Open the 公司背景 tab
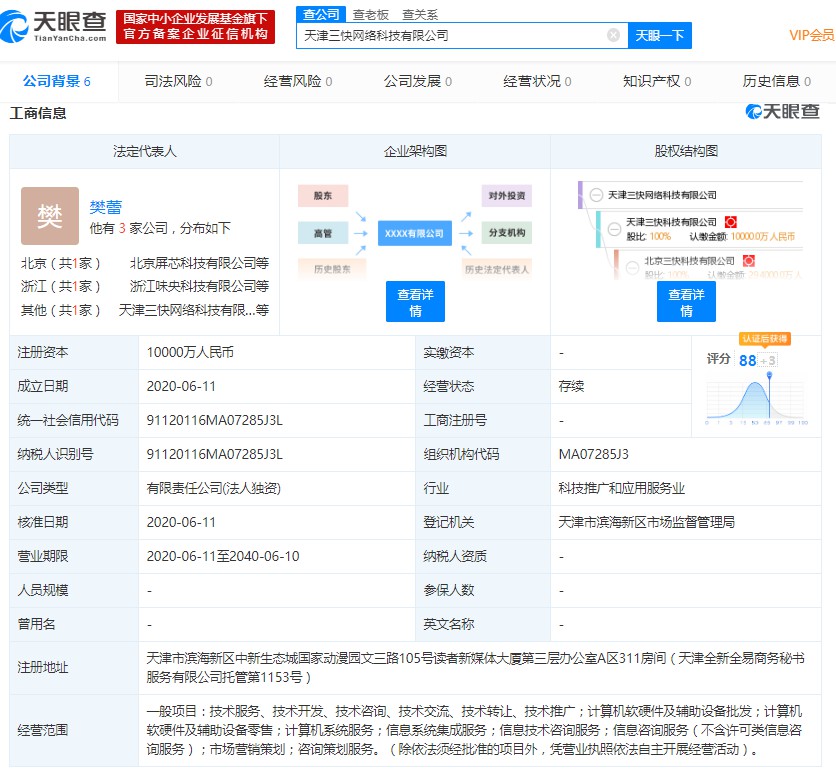Image resolution: width=836 pixels, height=776 pixels. pos(57,81)
